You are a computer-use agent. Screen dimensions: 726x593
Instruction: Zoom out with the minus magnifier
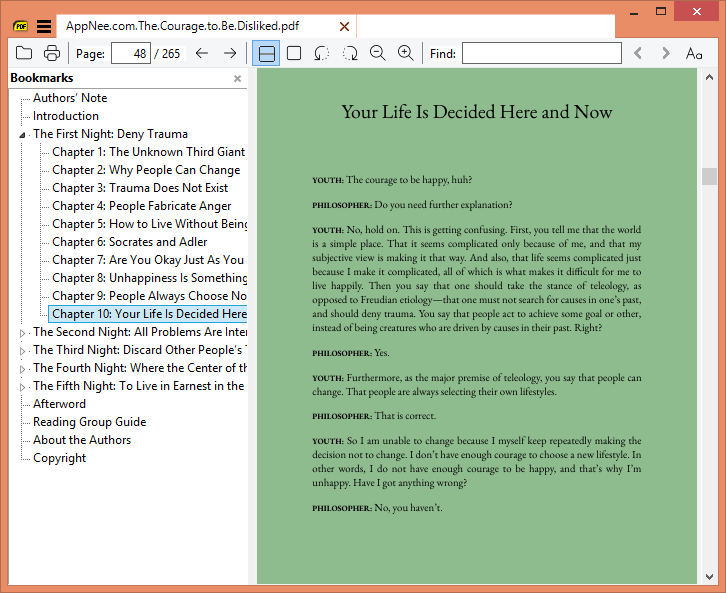378,53
